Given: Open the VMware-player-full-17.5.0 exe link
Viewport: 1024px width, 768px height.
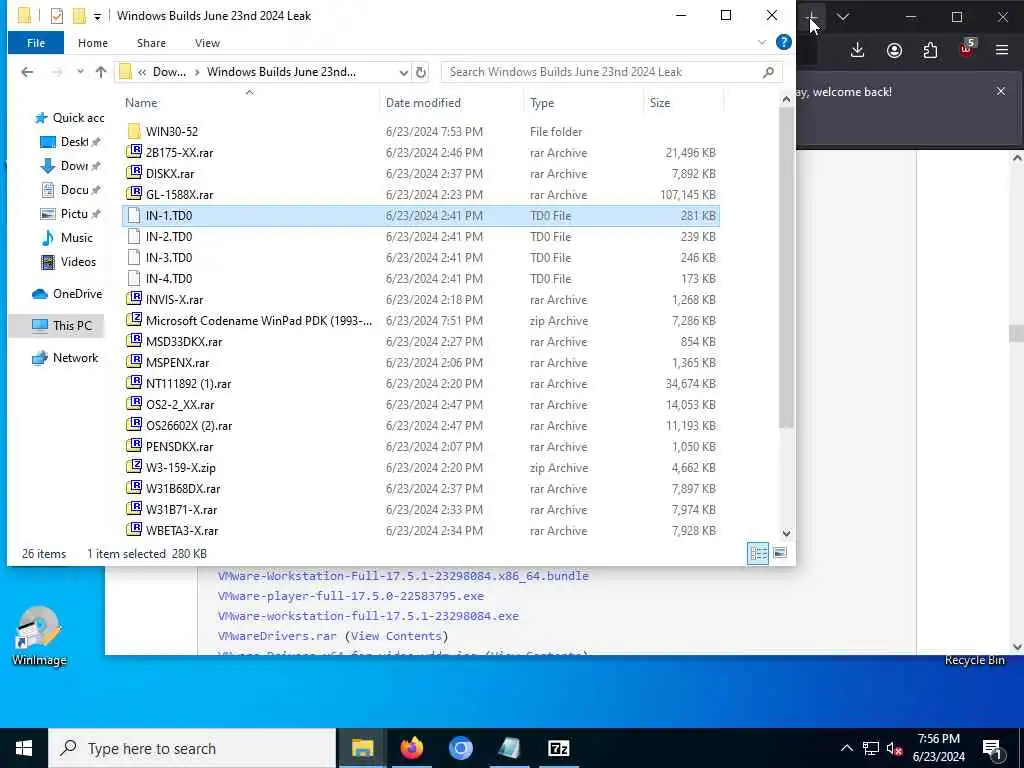Looking at the screenshot, I should pos(351,596).
